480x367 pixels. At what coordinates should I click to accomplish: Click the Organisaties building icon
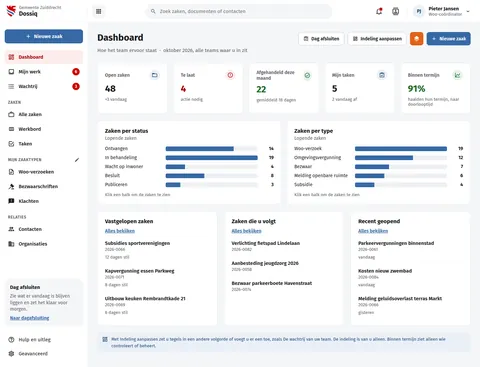(11, 244)
